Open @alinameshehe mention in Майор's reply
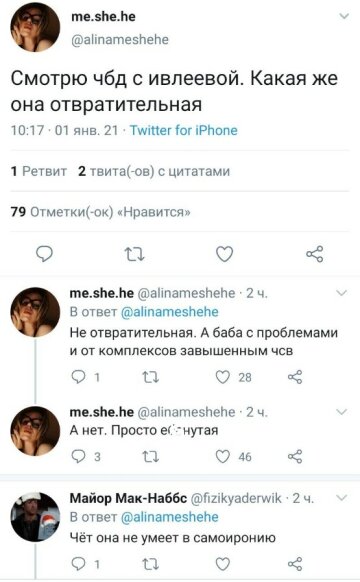The width and height of the screenshot is (360, 582). [170, 517]
